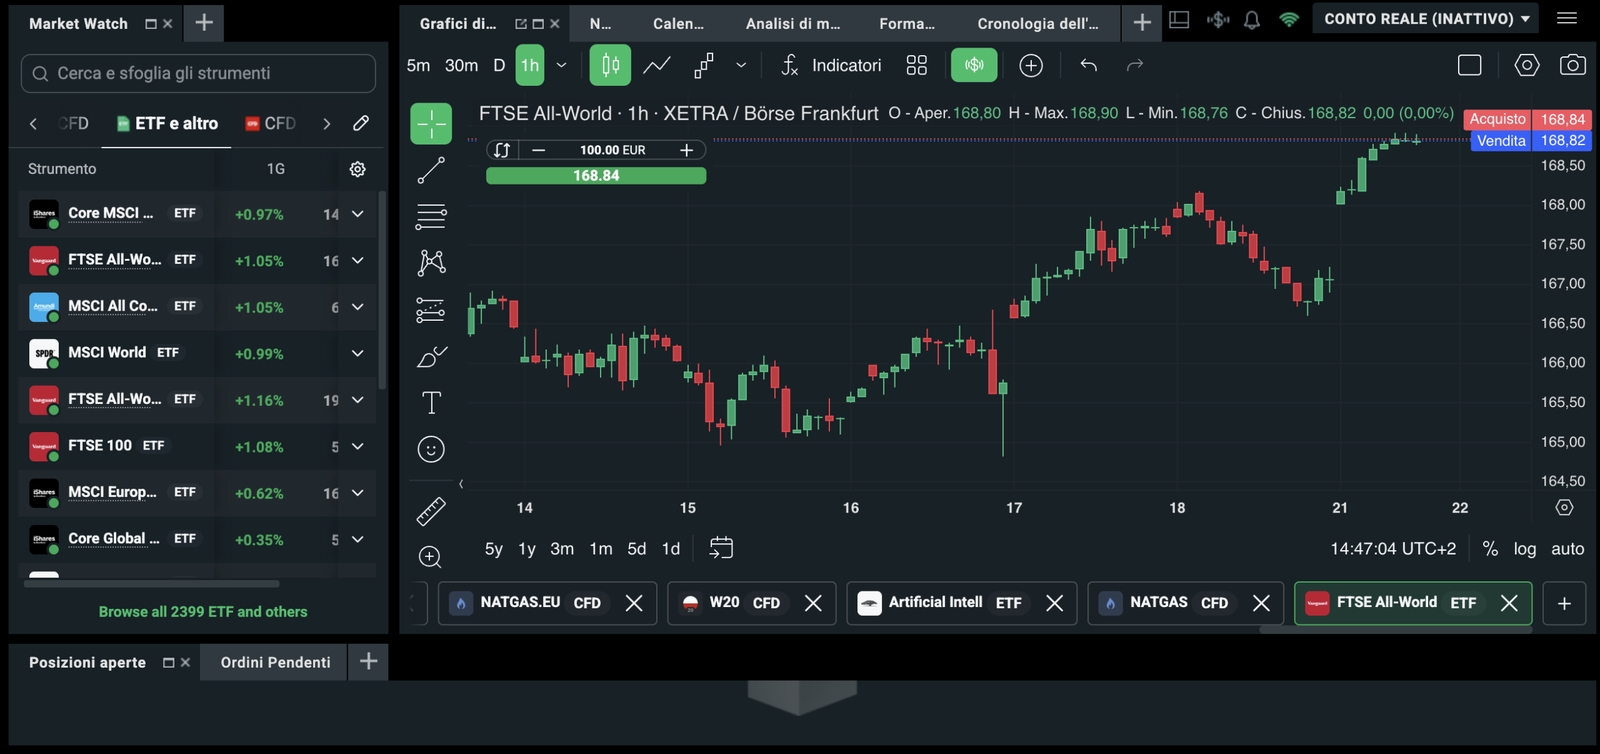Activate the chart zoom-in tool
This screenshot has width=1600, height=754.
coord(431,557)
